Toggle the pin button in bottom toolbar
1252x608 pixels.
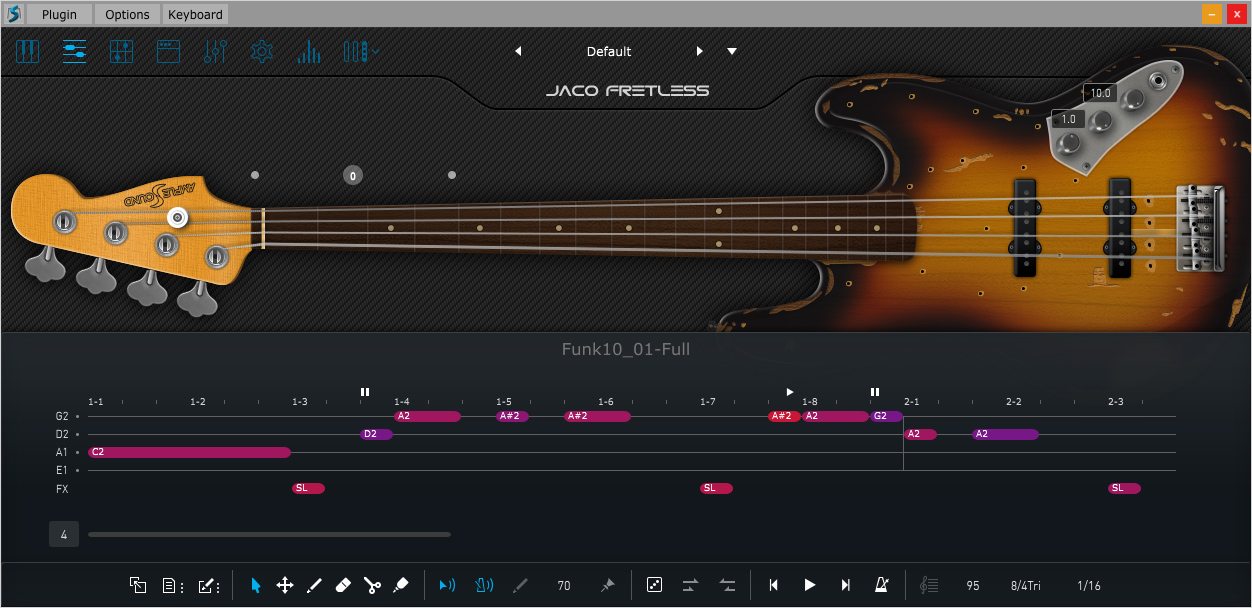pos(607,585)
